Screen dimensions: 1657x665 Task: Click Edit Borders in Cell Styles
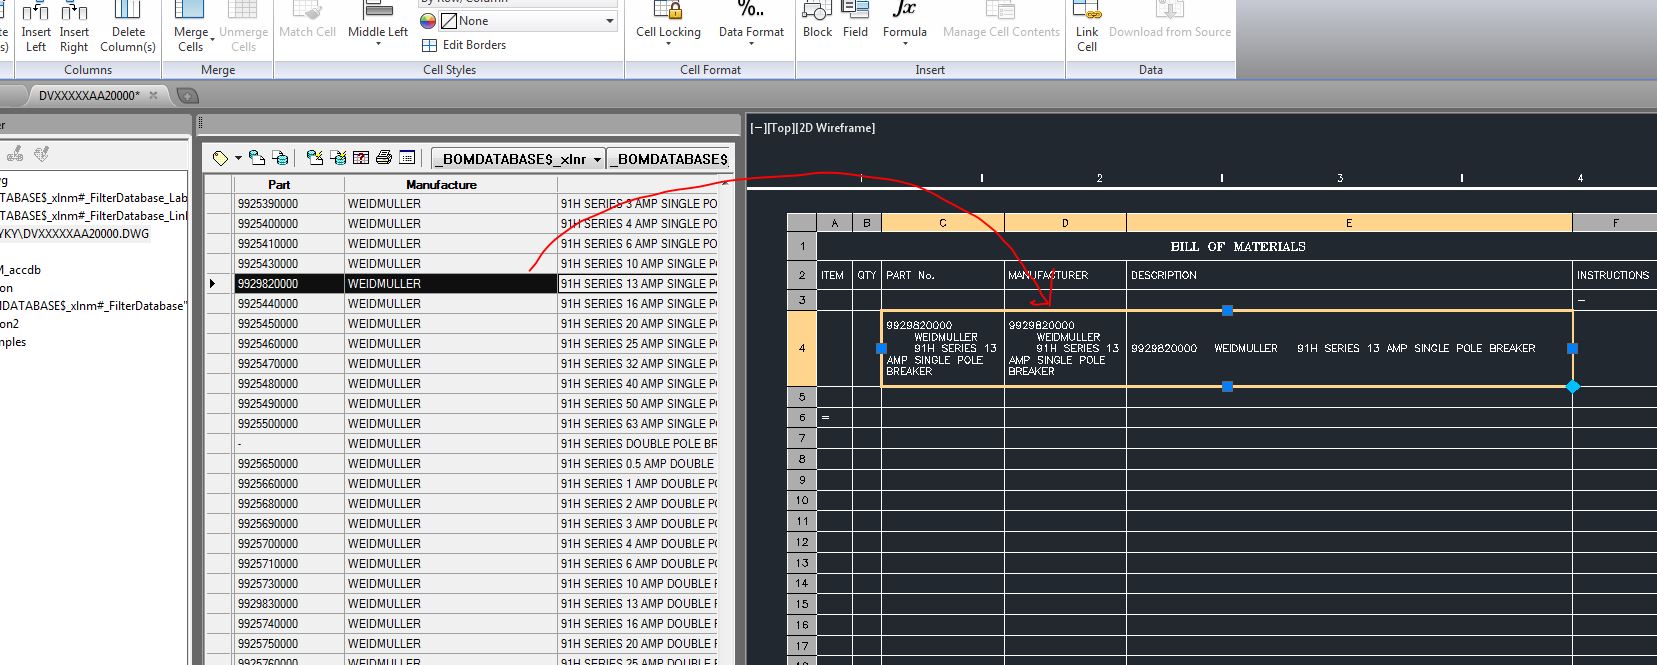coord(464,45)
